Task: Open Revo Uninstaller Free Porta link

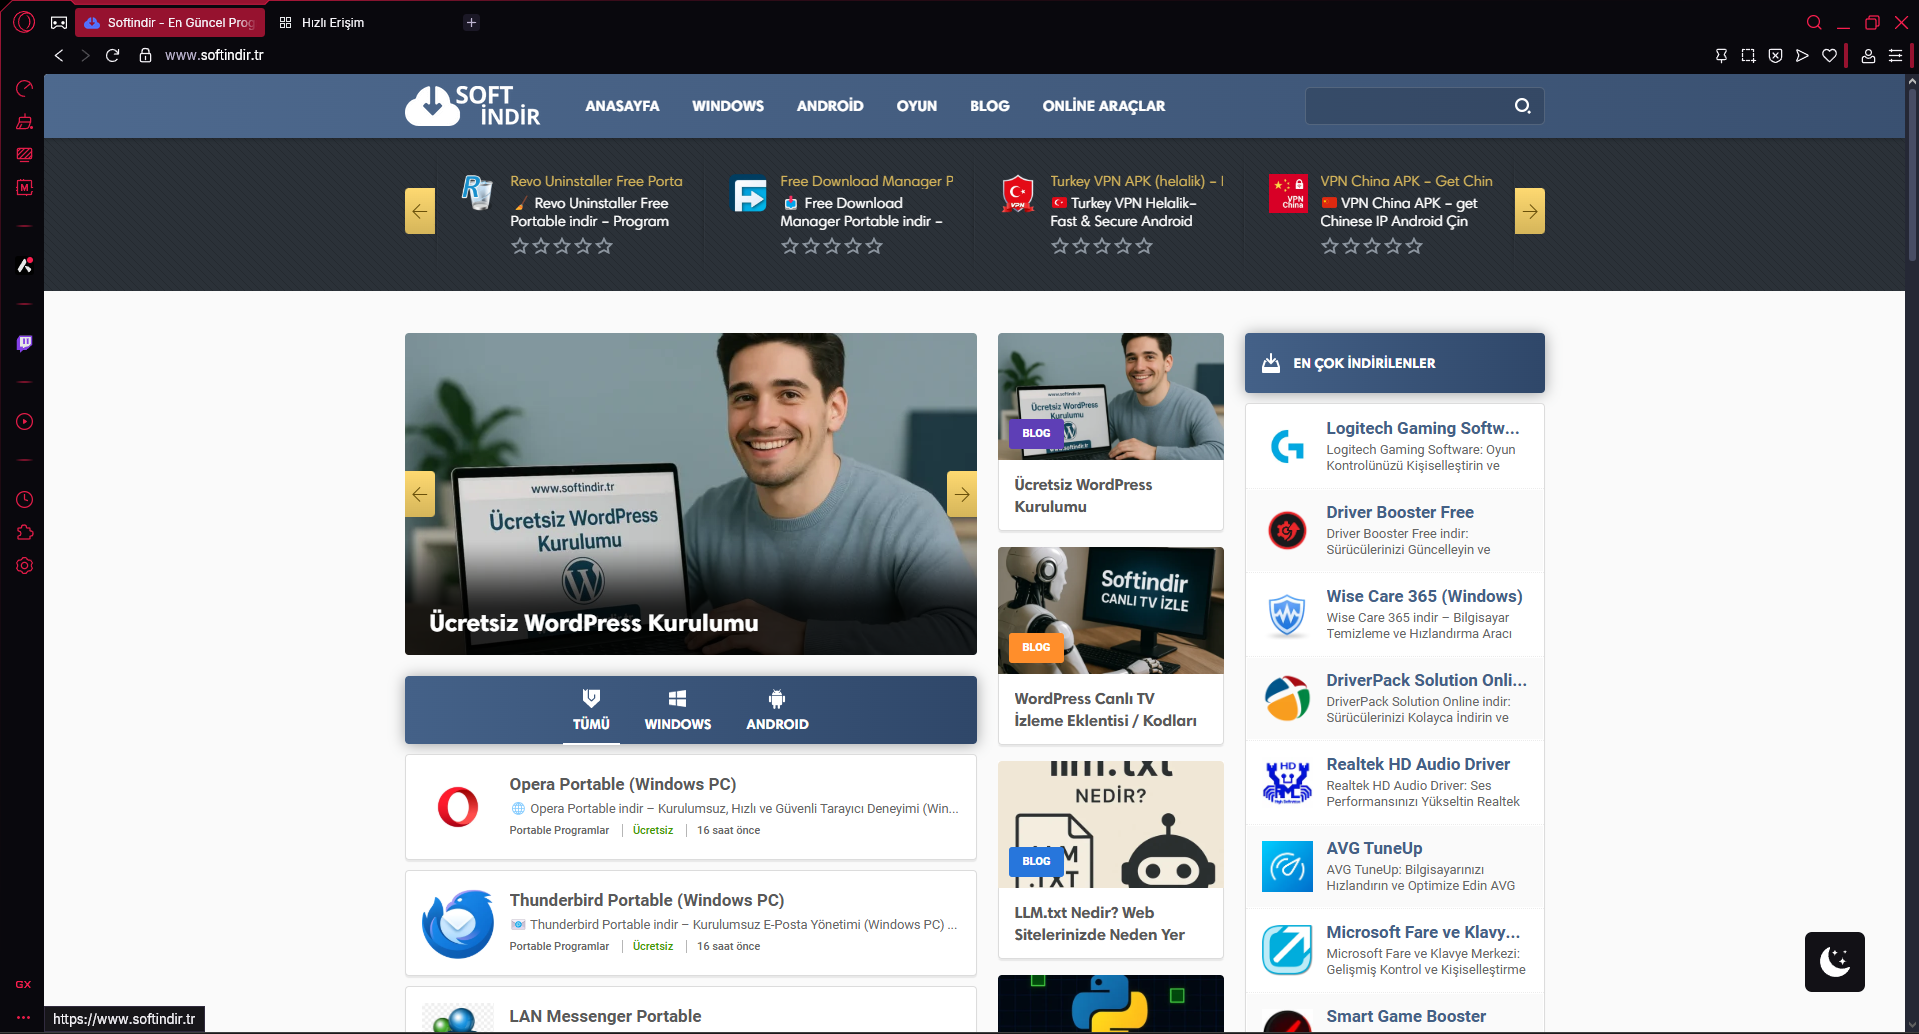Action: (596, 181)
